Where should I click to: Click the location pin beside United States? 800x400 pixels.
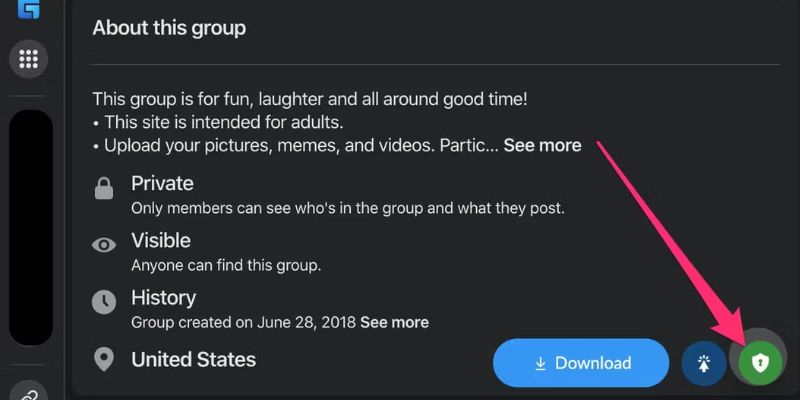pyautogui.click(x=104, y=360)
